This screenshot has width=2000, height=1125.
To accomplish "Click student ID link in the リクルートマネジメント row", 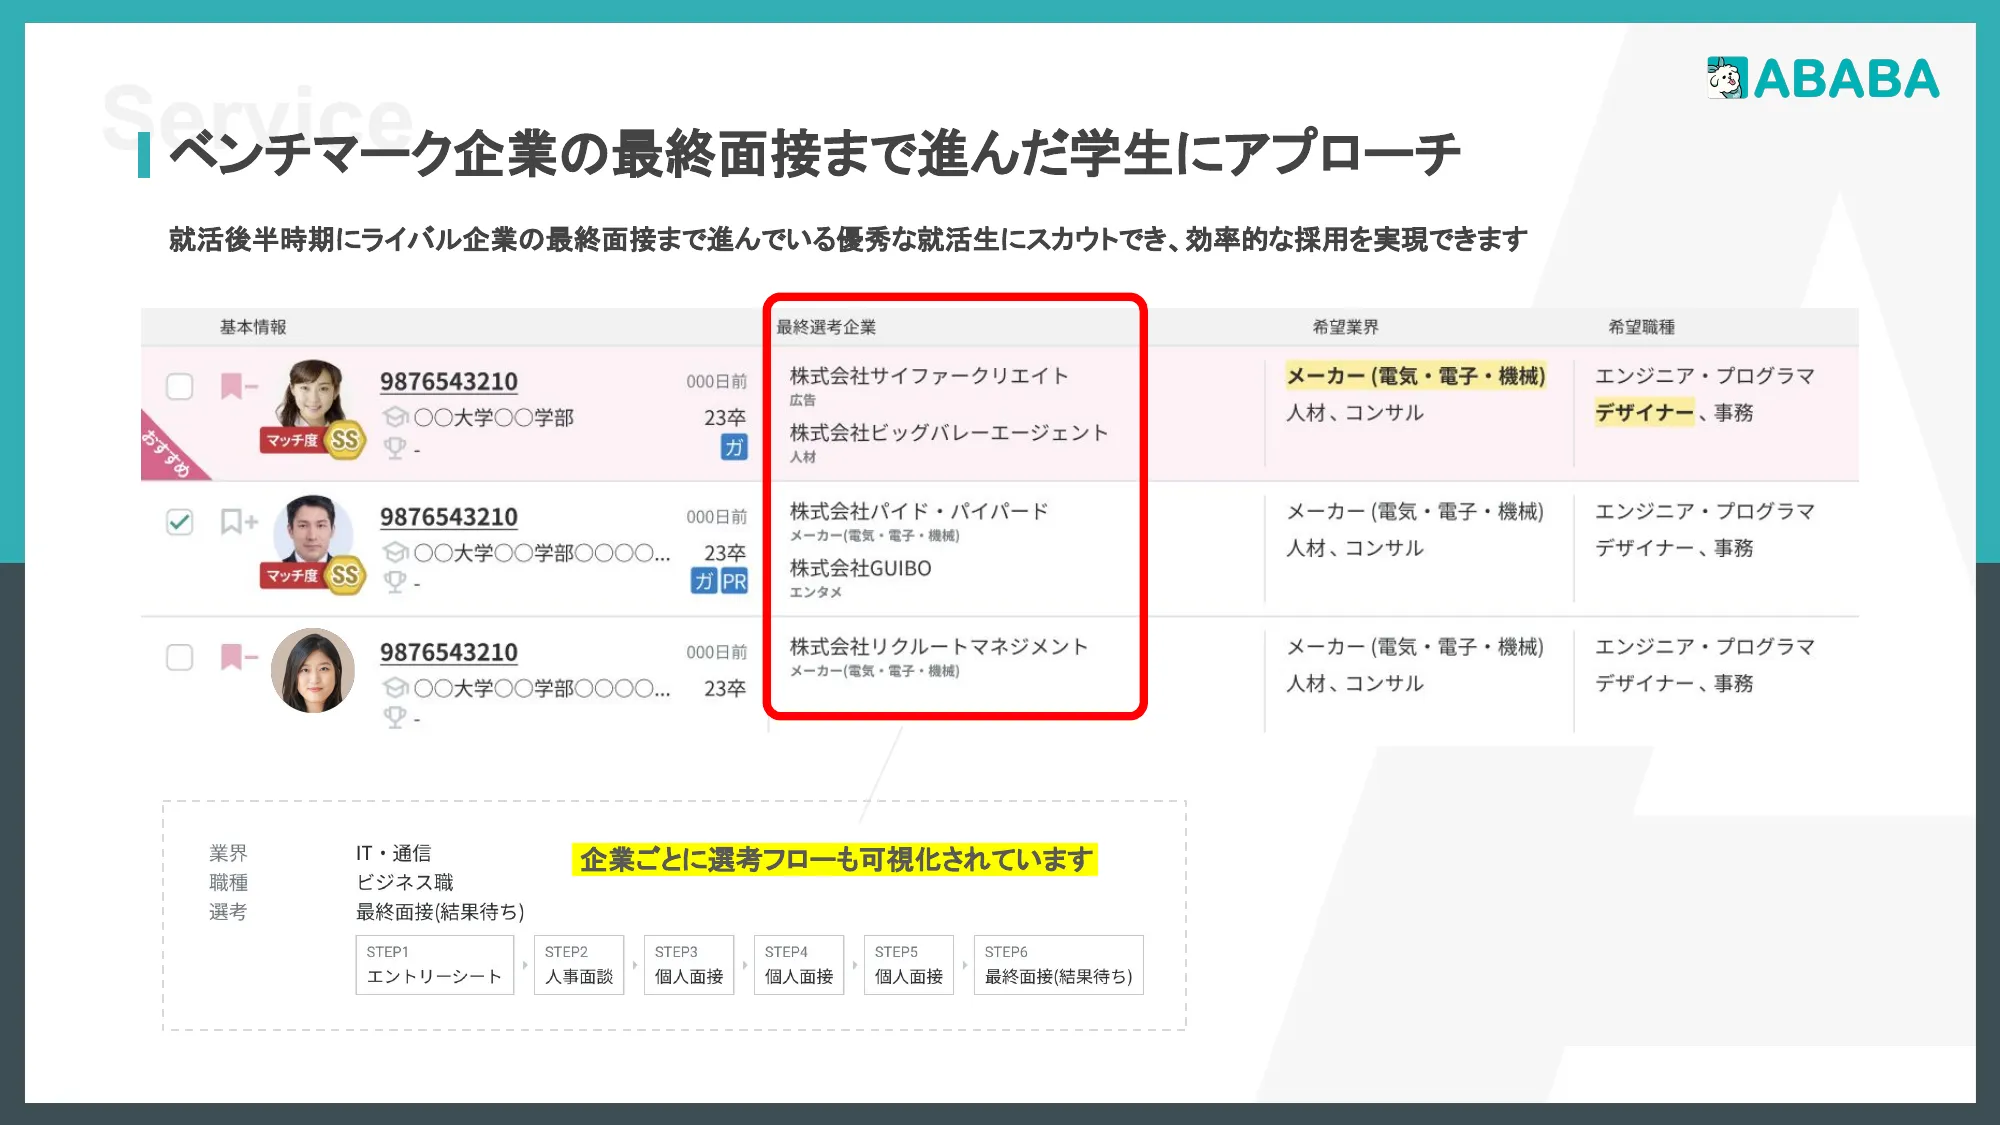I will tap(449, 653).
